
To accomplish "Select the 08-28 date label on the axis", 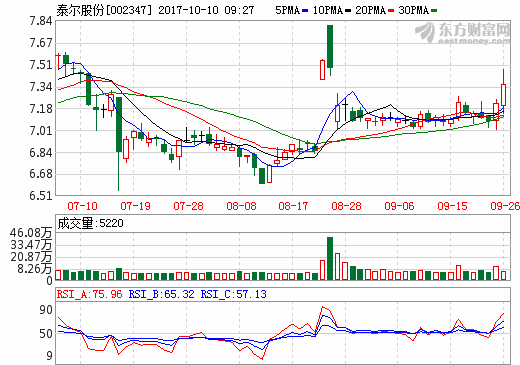I will tap(346, 206).
